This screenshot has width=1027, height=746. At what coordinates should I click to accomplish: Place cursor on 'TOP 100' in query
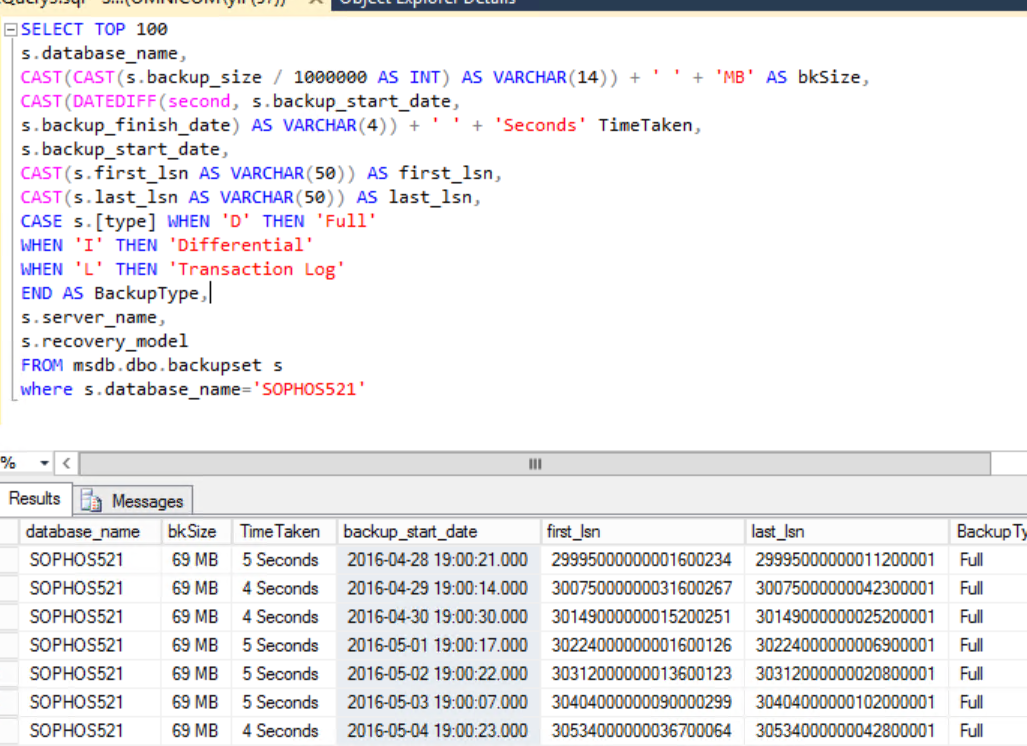pos(130,29)
